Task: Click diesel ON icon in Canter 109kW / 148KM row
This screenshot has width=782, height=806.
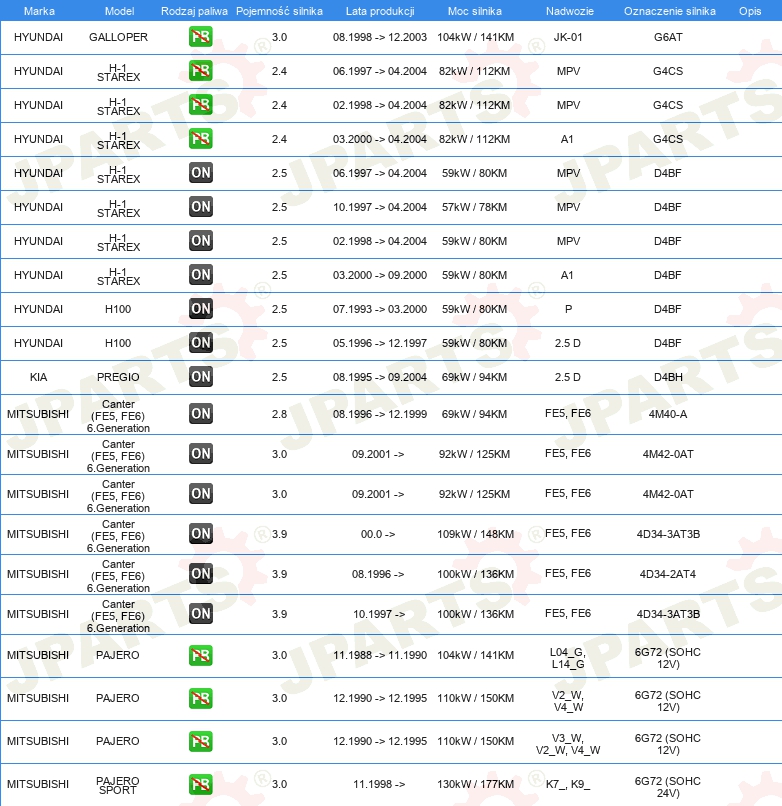Action: point(201,534)
